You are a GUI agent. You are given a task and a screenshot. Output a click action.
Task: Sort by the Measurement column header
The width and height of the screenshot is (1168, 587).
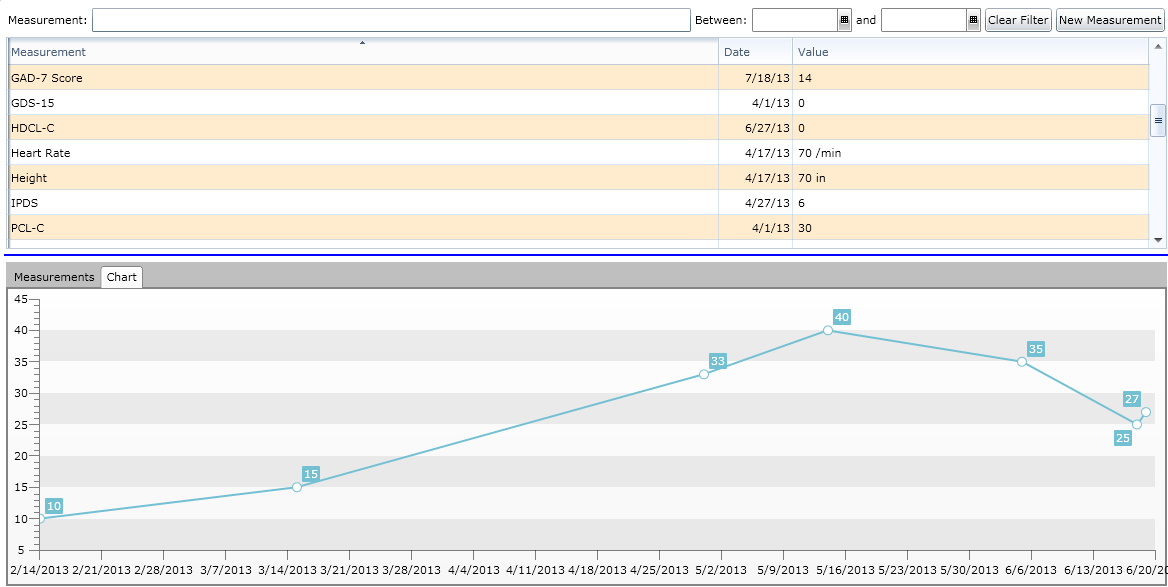click(x=364, y=52)
